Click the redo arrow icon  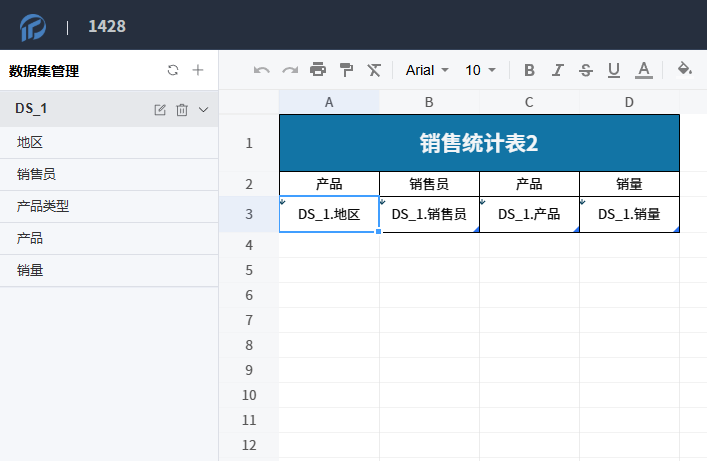[290, 70]
